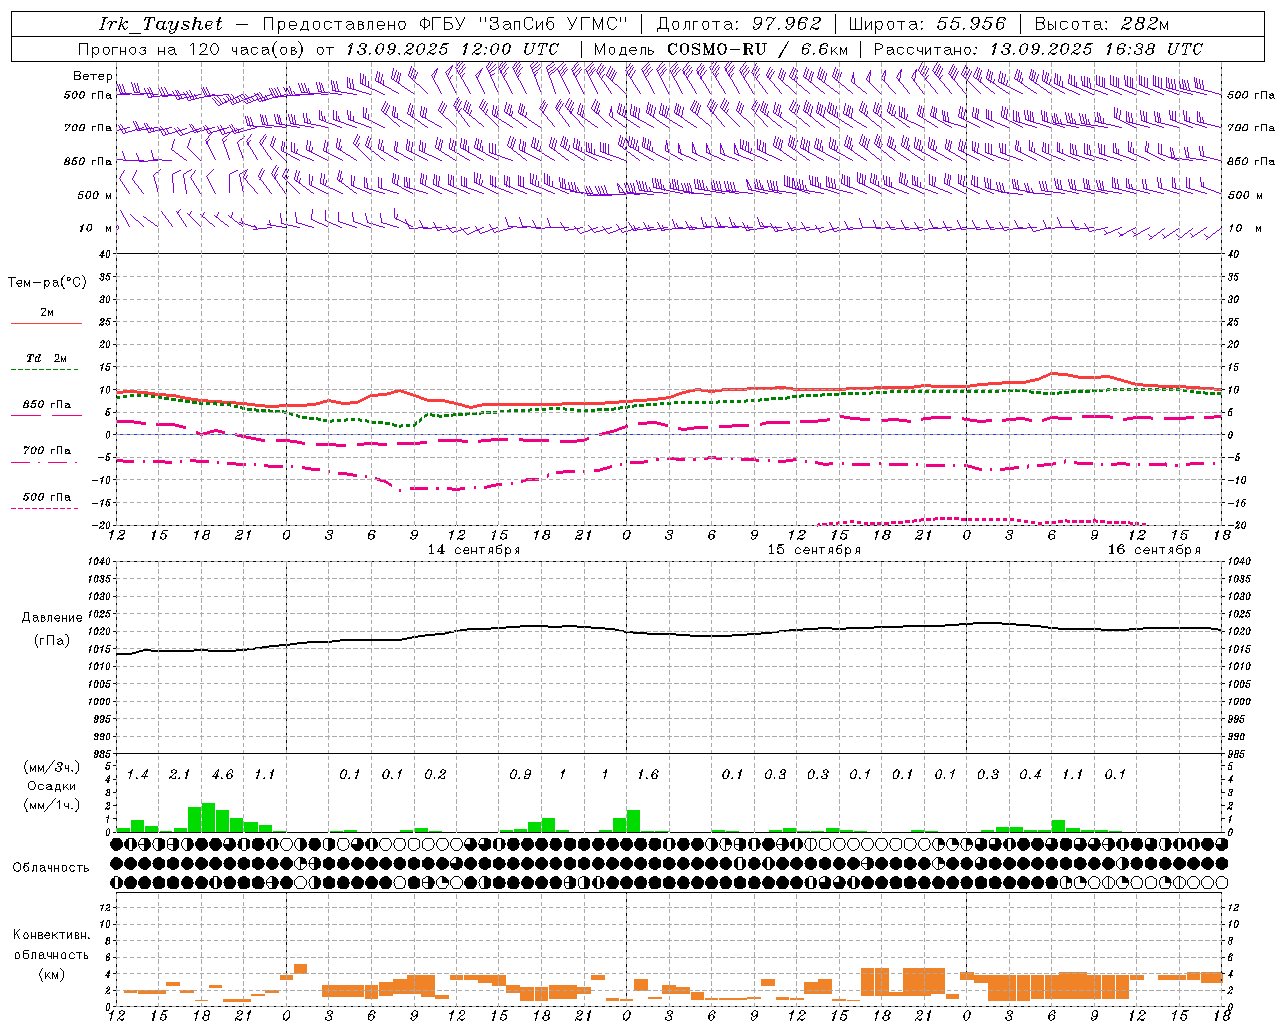This screenshot has height=1024, width=1280.
Task: Click the dashed line under Td 2м legend
Action: point(44,370)
